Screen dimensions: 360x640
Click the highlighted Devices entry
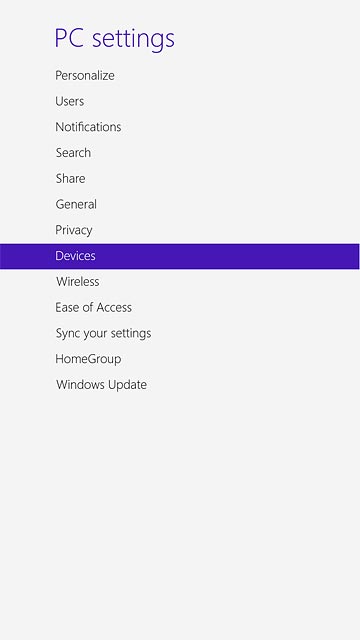point(76,256)
